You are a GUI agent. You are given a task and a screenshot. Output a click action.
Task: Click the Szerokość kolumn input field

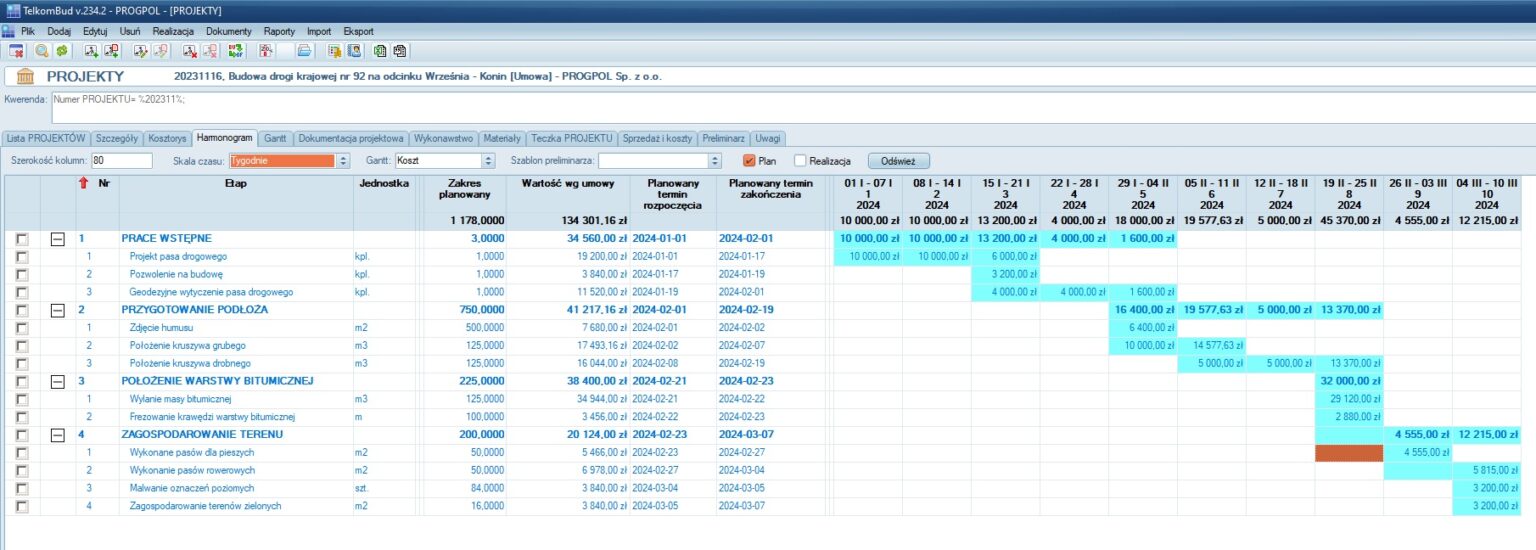click(121, 160)
